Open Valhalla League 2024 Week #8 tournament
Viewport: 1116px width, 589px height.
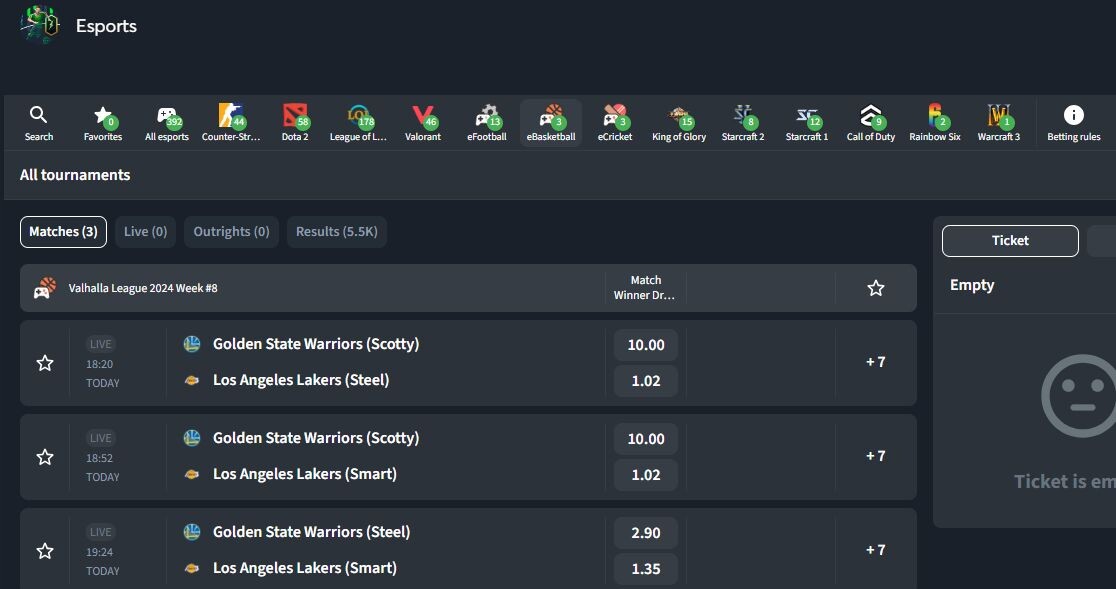pyautogui.click(x=143, y=288)
